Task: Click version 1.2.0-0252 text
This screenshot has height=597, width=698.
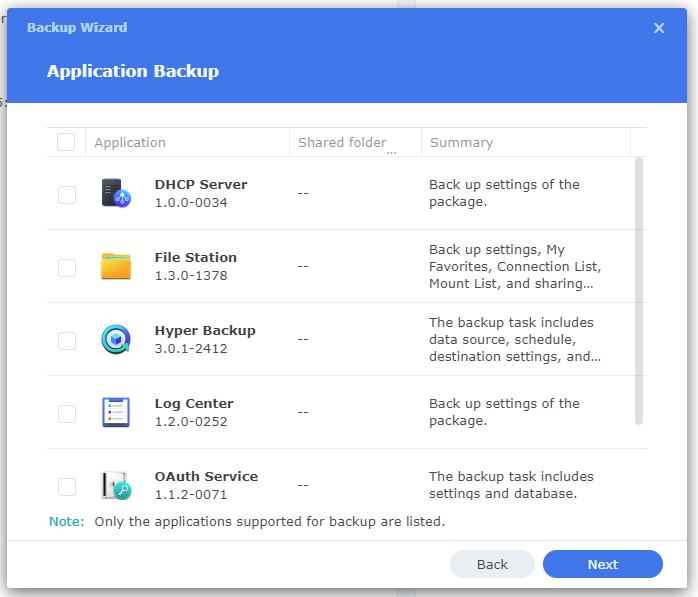Action: coord(191,422)
